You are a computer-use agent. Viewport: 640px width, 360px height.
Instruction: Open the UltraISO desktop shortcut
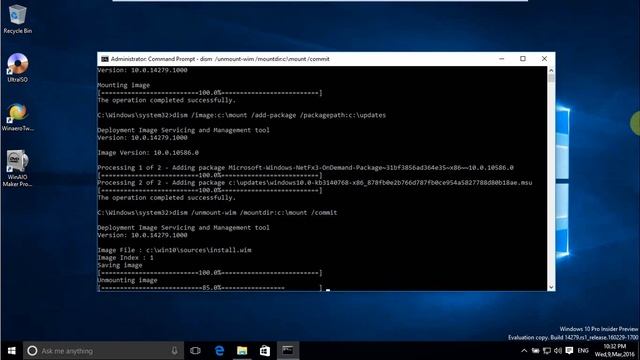(x=17, y=68)
